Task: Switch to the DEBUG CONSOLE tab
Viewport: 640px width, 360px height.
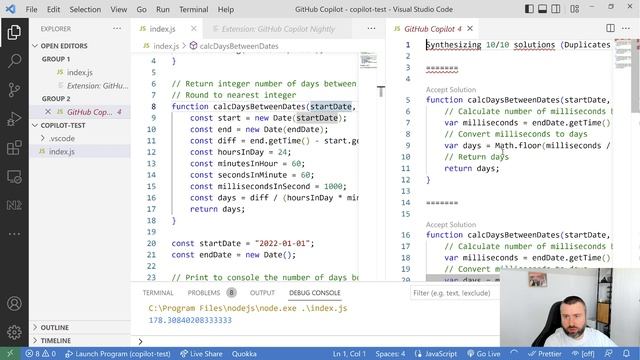Action: tap(315, 293)
